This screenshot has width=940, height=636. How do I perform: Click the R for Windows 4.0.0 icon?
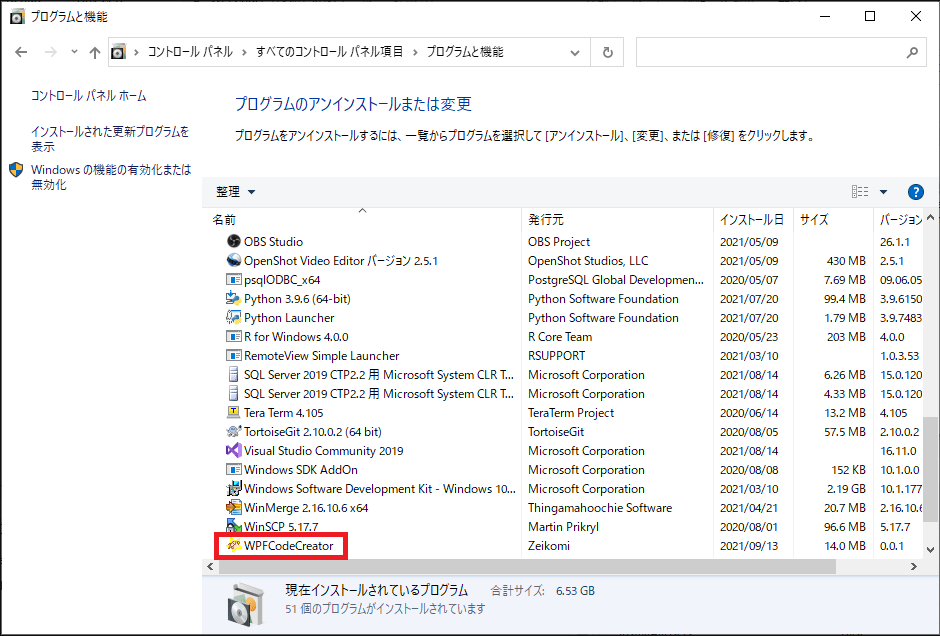(x=233, y=336)
